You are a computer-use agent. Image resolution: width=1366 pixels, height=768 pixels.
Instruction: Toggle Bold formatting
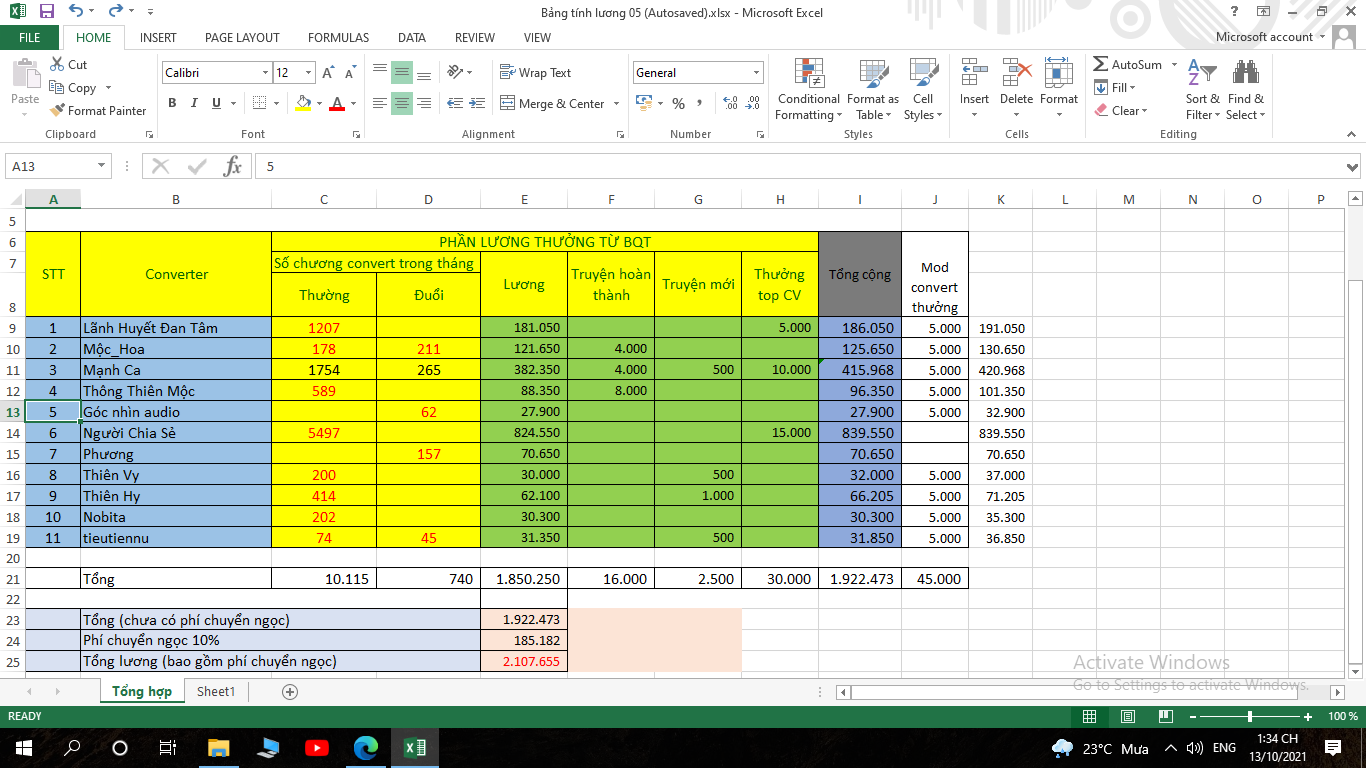point(172,103)
